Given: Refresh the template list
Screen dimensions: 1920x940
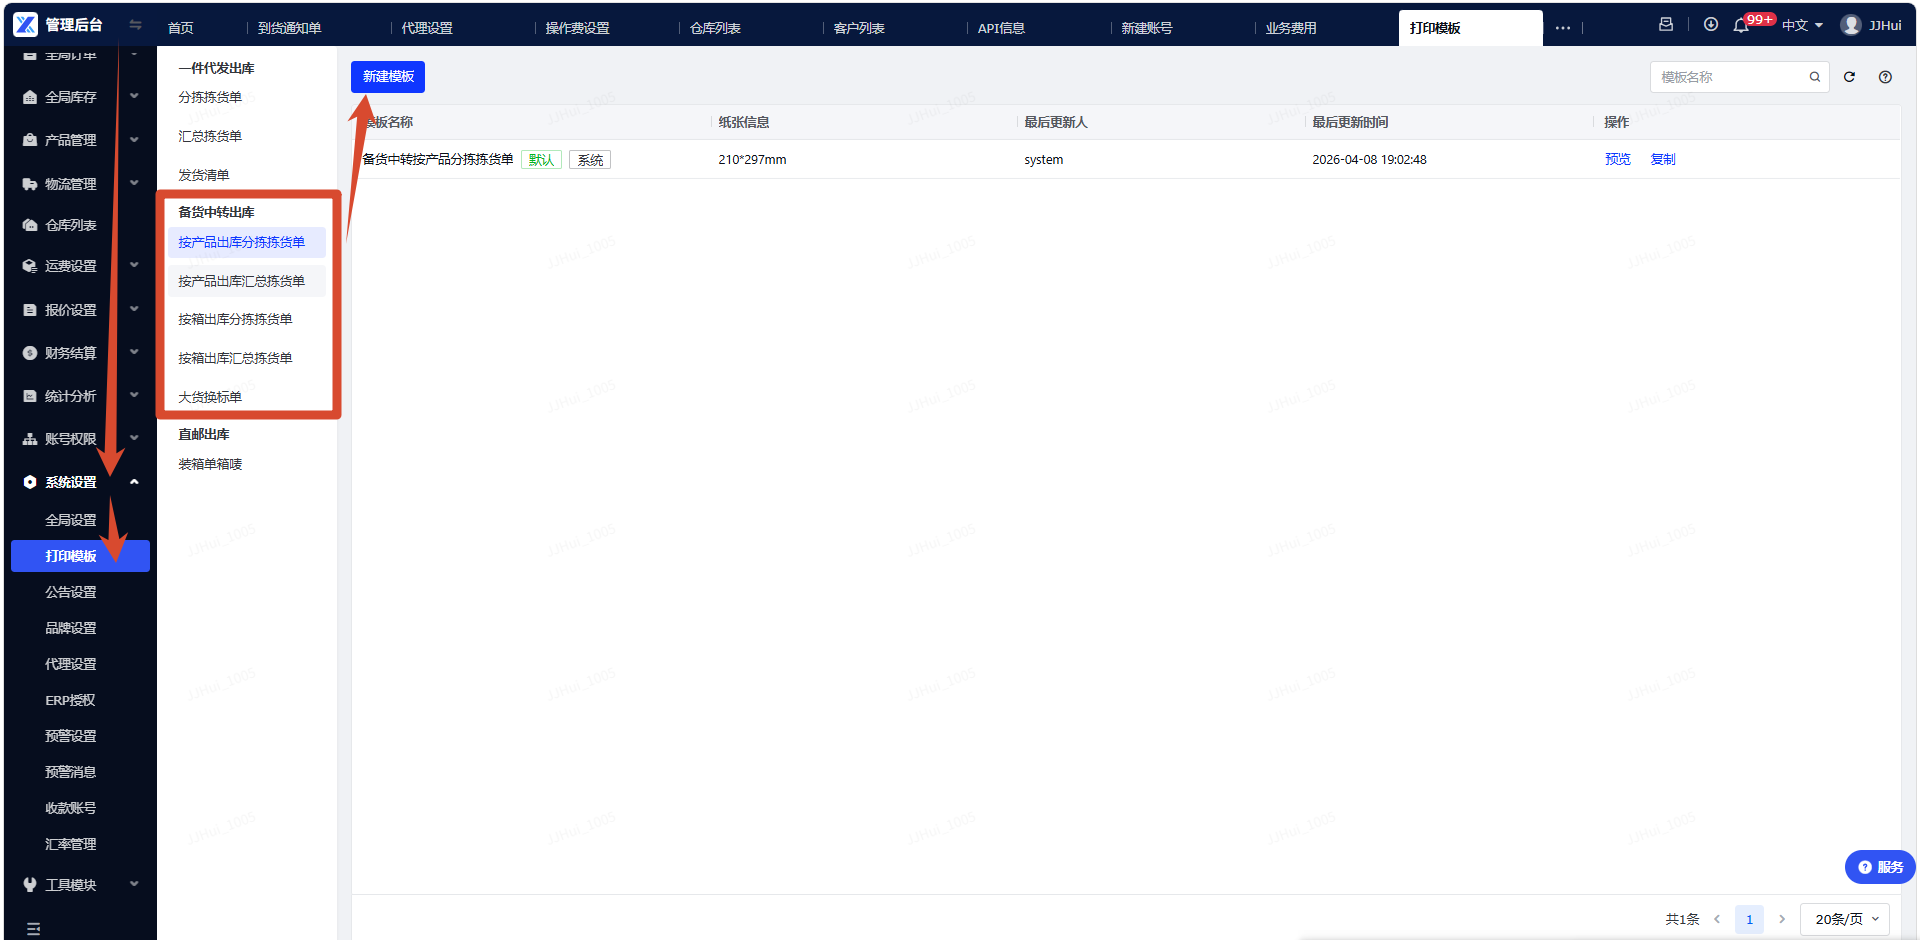Looking at the screenshot, I should point(1850,77).
